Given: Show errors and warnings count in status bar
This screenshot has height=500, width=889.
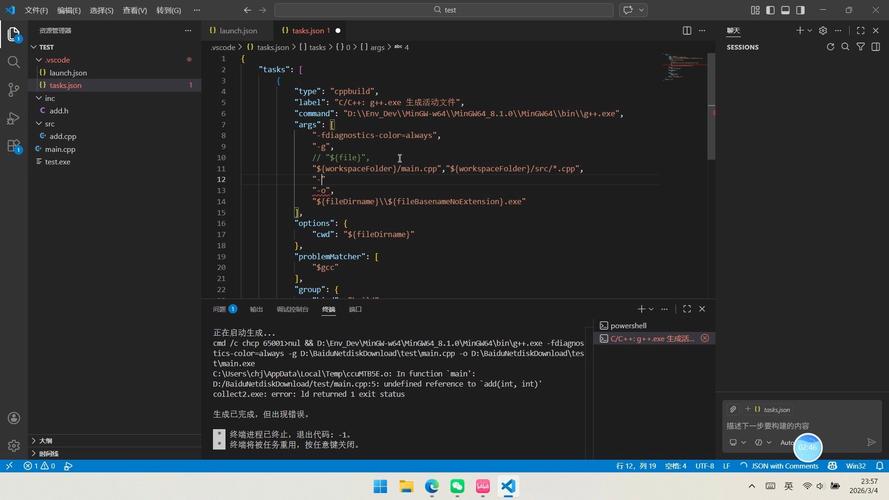Looking at the screenshot, I should [x=39, y=466].
